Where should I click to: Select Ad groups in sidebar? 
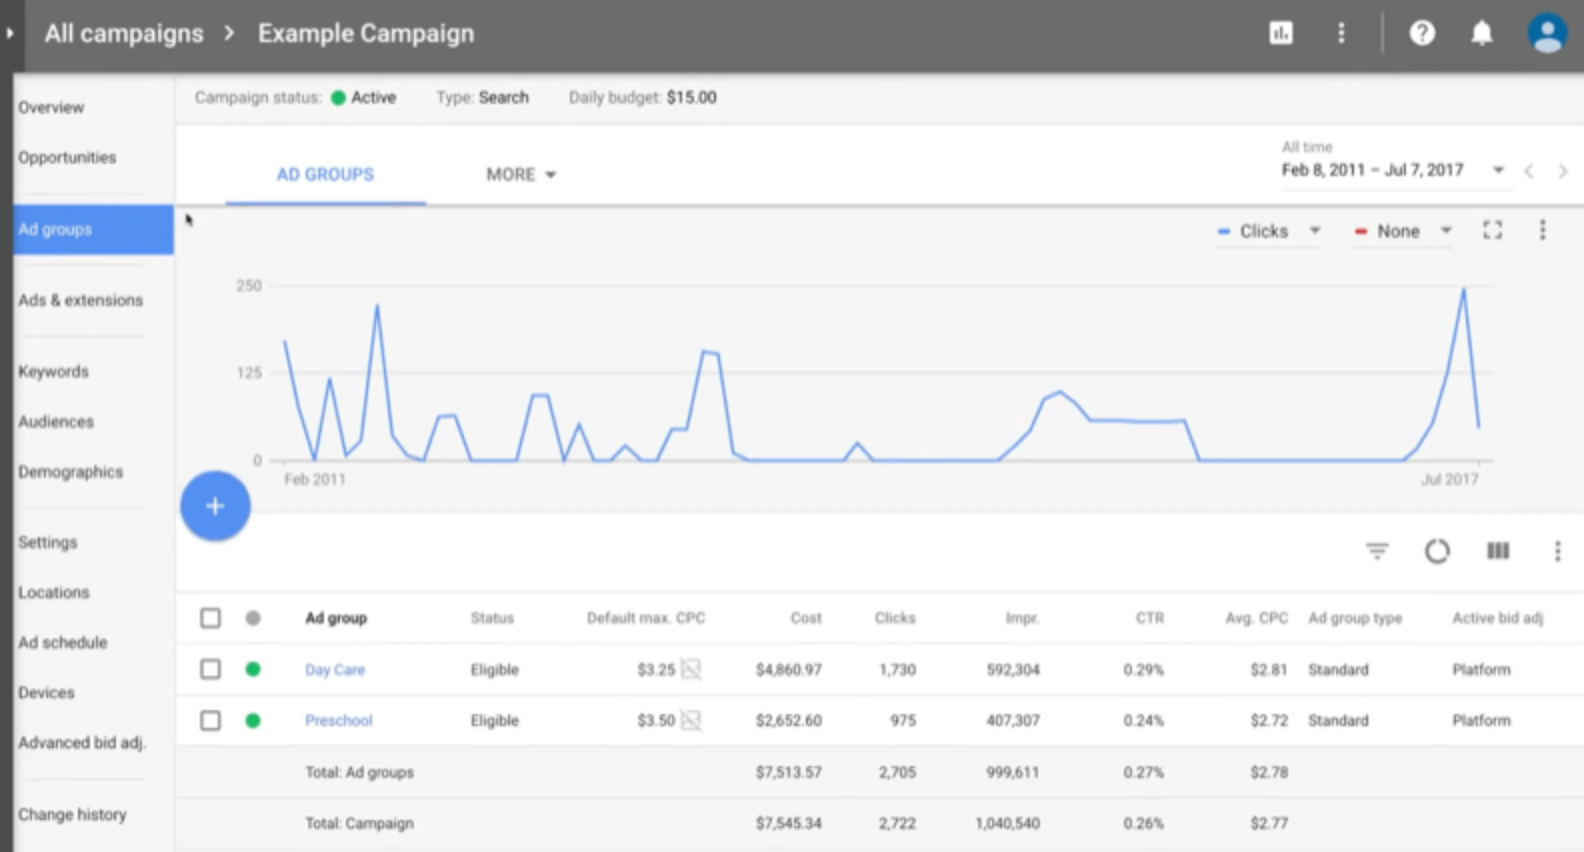[x=93, y=229]
